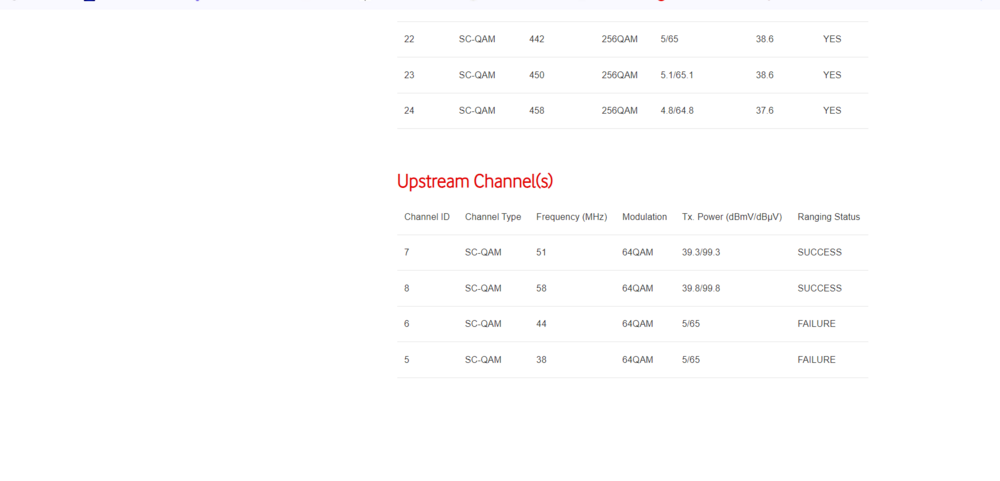Image resolution: width=1000 pixels, height=481 pixels.
Task: Select downstream channel ID 24 cell
Action: click(409, 110)
